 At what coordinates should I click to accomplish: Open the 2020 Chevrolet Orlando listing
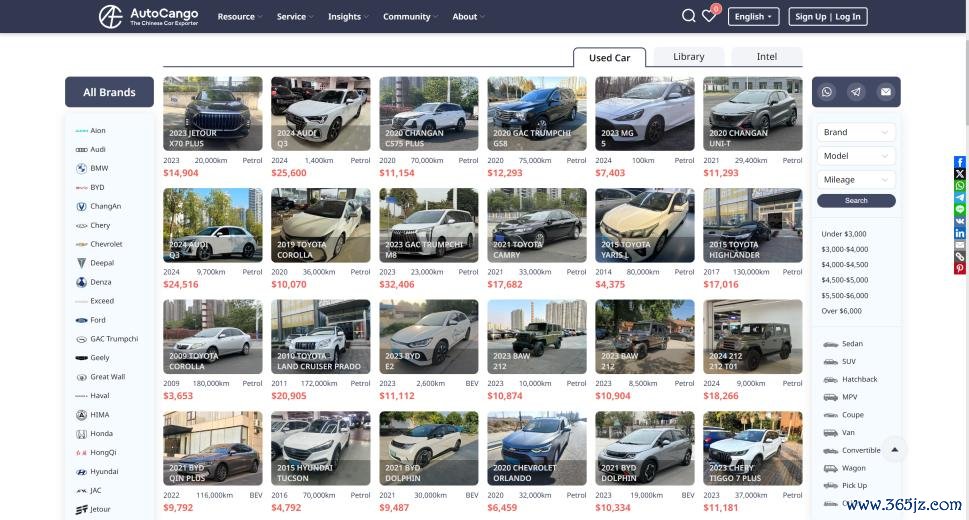(x=537, y=448)
